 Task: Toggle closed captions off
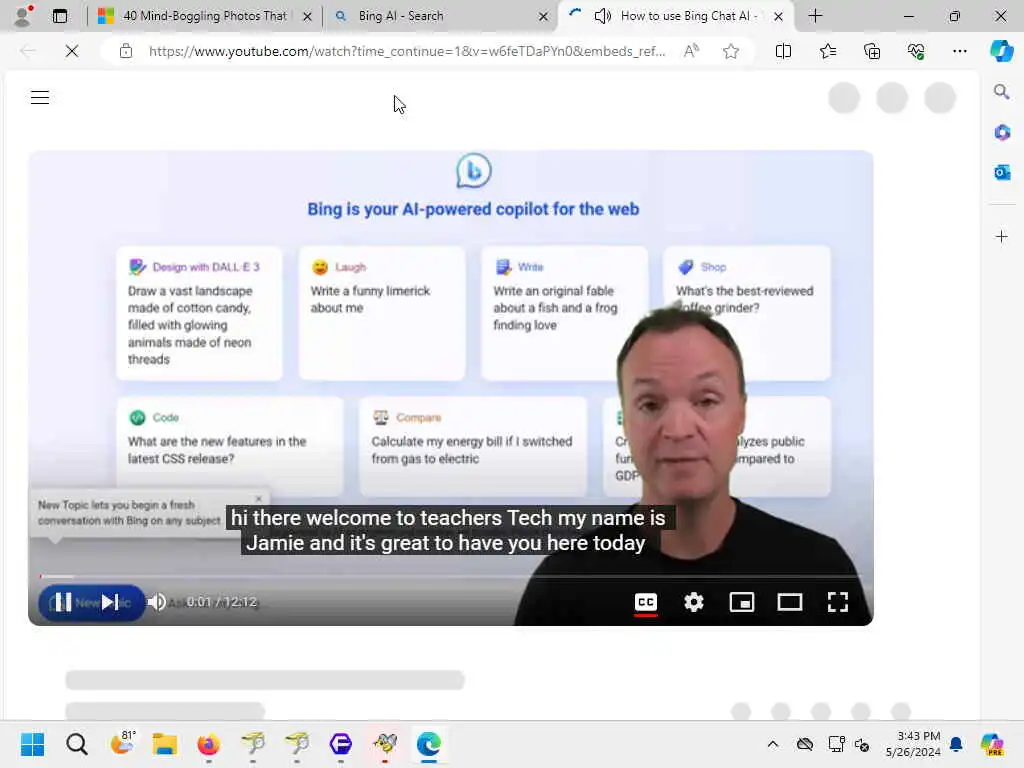pyautogui.click(x=646, y=602)
